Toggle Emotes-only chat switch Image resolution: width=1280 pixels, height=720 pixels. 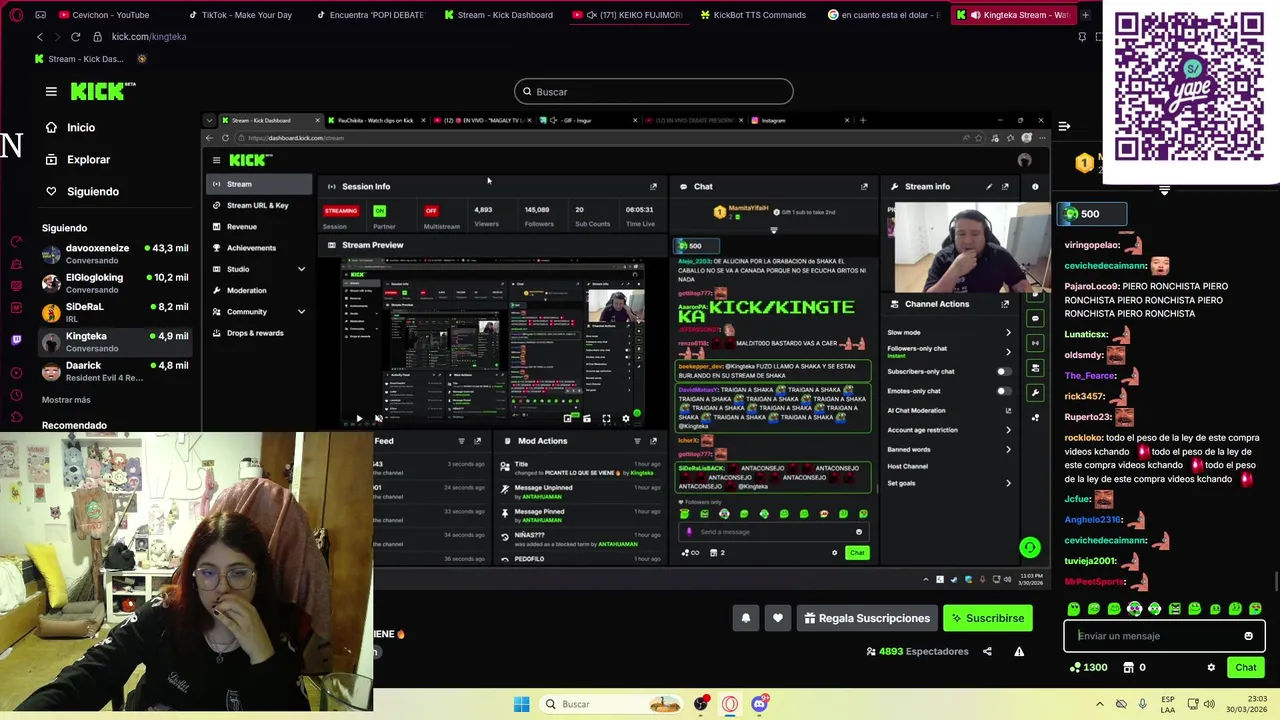point(1003,391)
